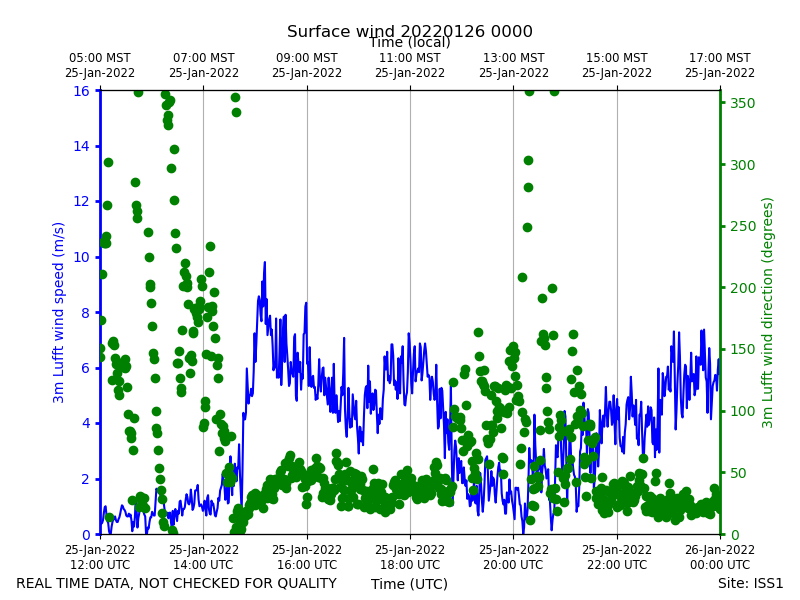Click the green '300' direction tick

click(x=742, y=165)
